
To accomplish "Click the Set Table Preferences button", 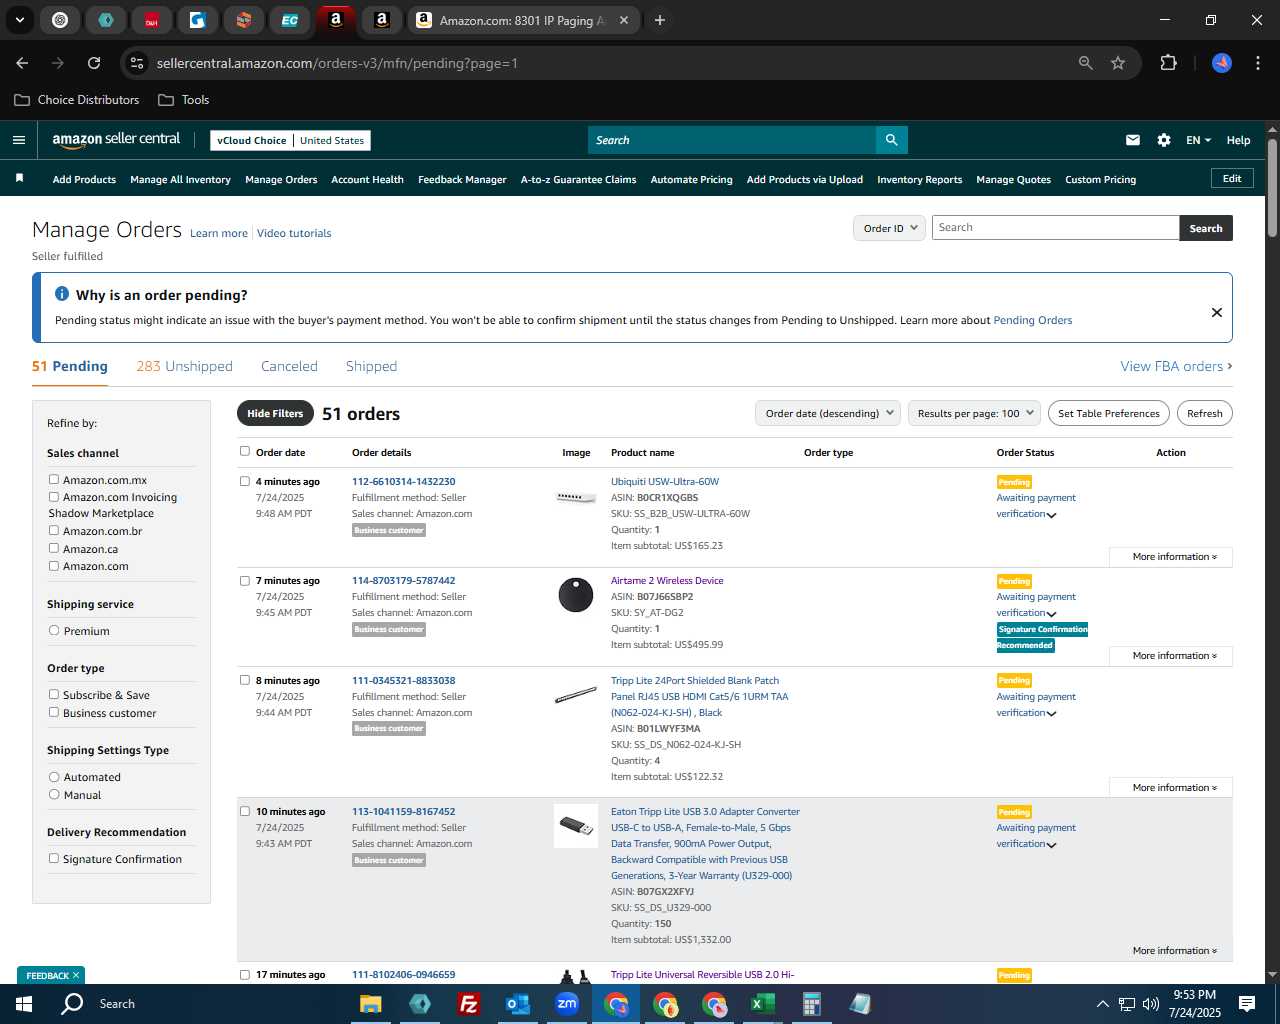I will 1109,413.
